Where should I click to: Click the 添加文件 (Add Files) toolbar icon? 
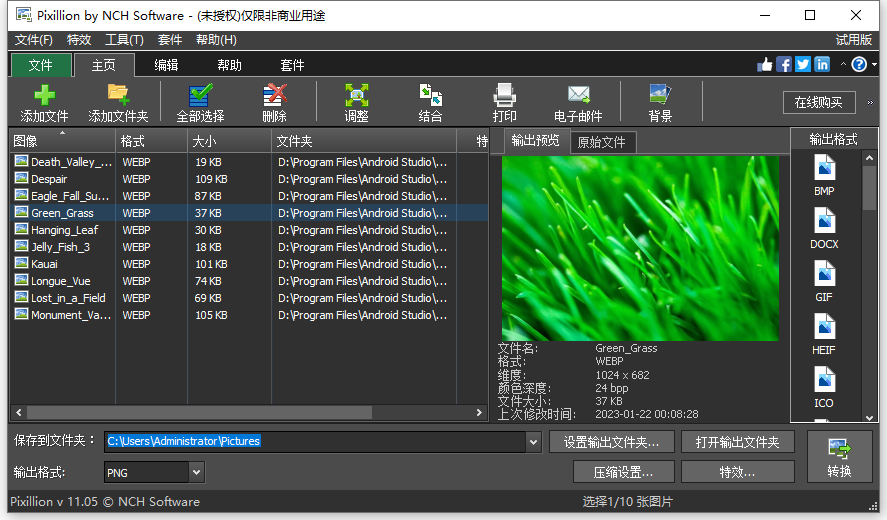tap(44, 102)
